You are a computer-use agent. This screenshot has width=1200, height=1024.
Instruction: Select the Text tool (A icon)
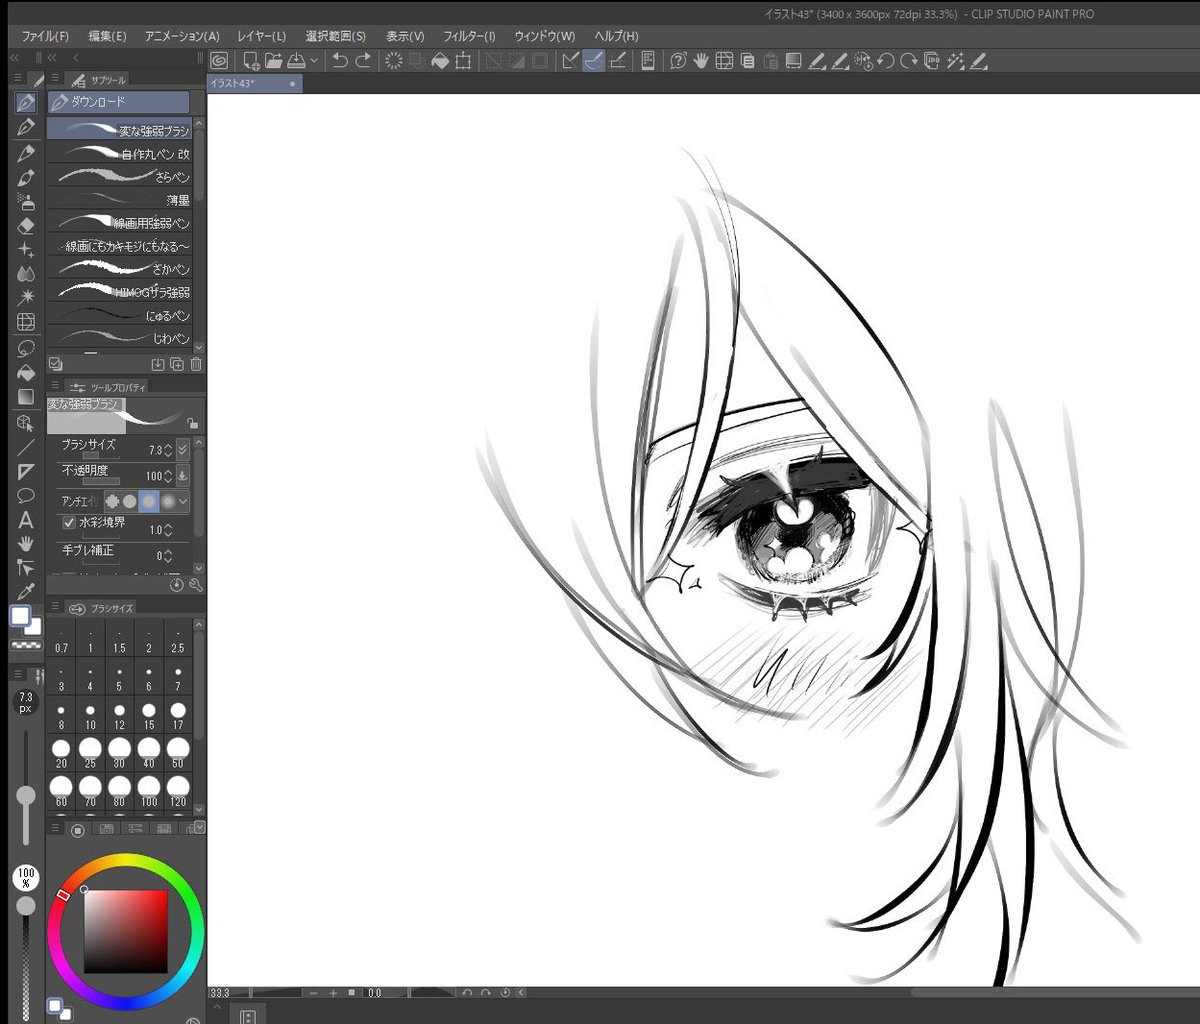click(x=26, y=520)
